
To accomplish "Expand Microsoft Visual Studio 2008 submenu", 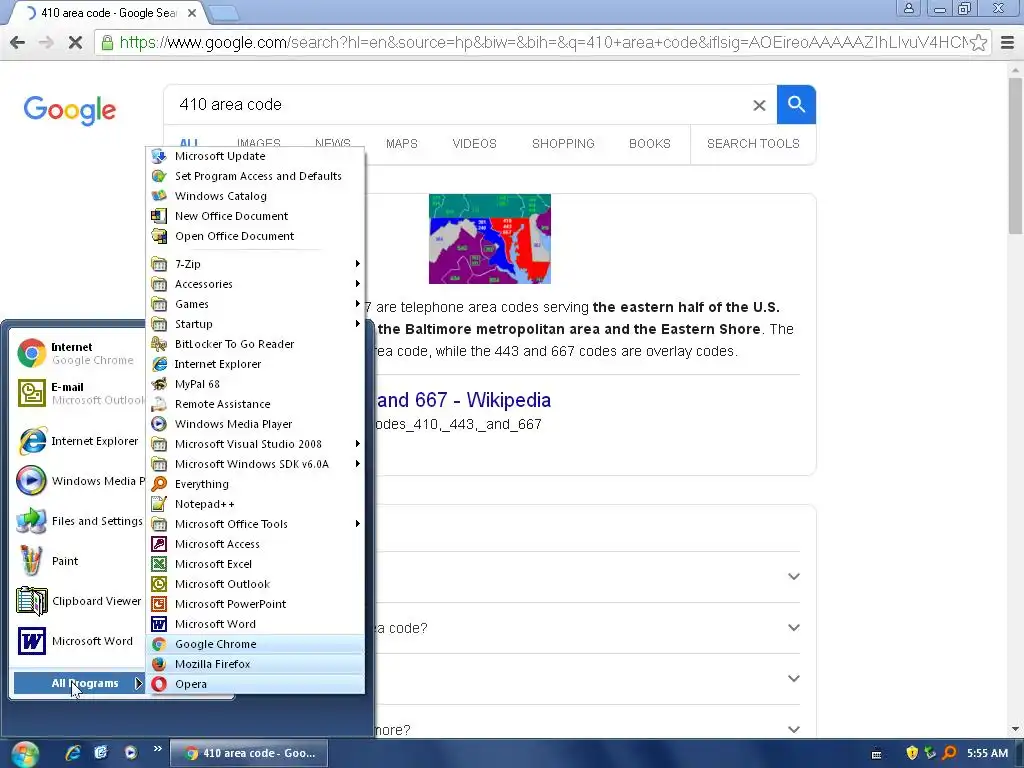I will 255,444.
